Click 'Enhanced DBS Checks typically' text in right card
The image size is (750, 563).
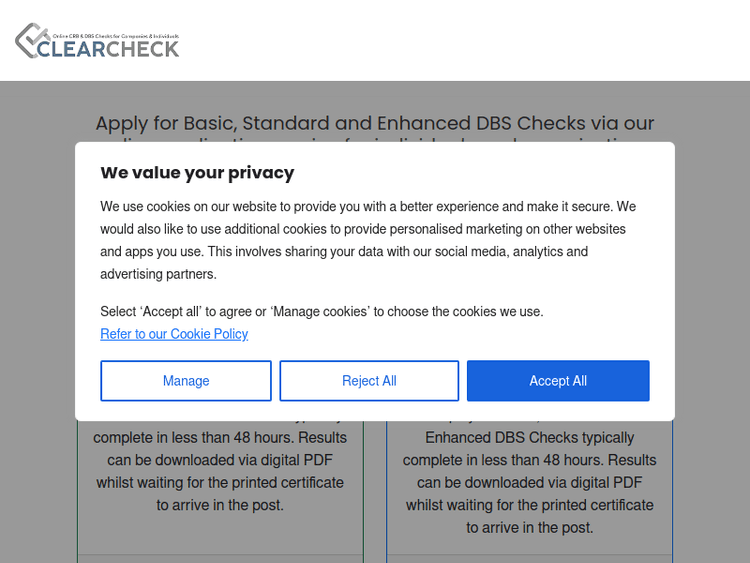point(530,438)
